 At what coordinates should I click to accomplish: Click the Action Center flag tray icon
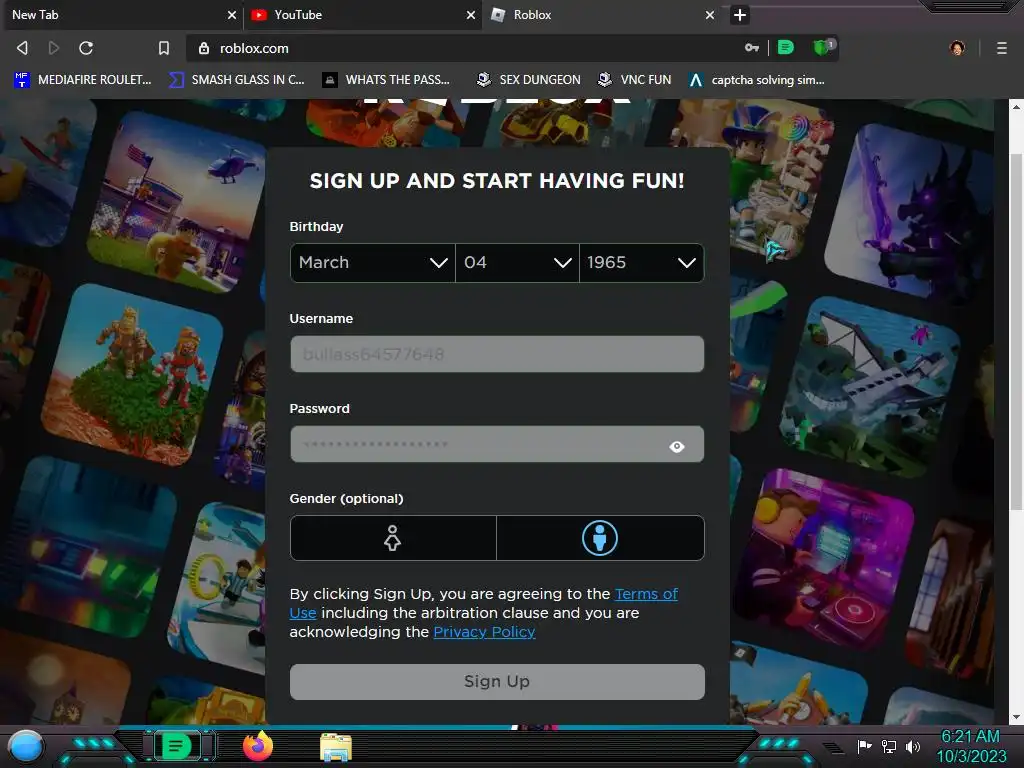(x=865, y=746)
